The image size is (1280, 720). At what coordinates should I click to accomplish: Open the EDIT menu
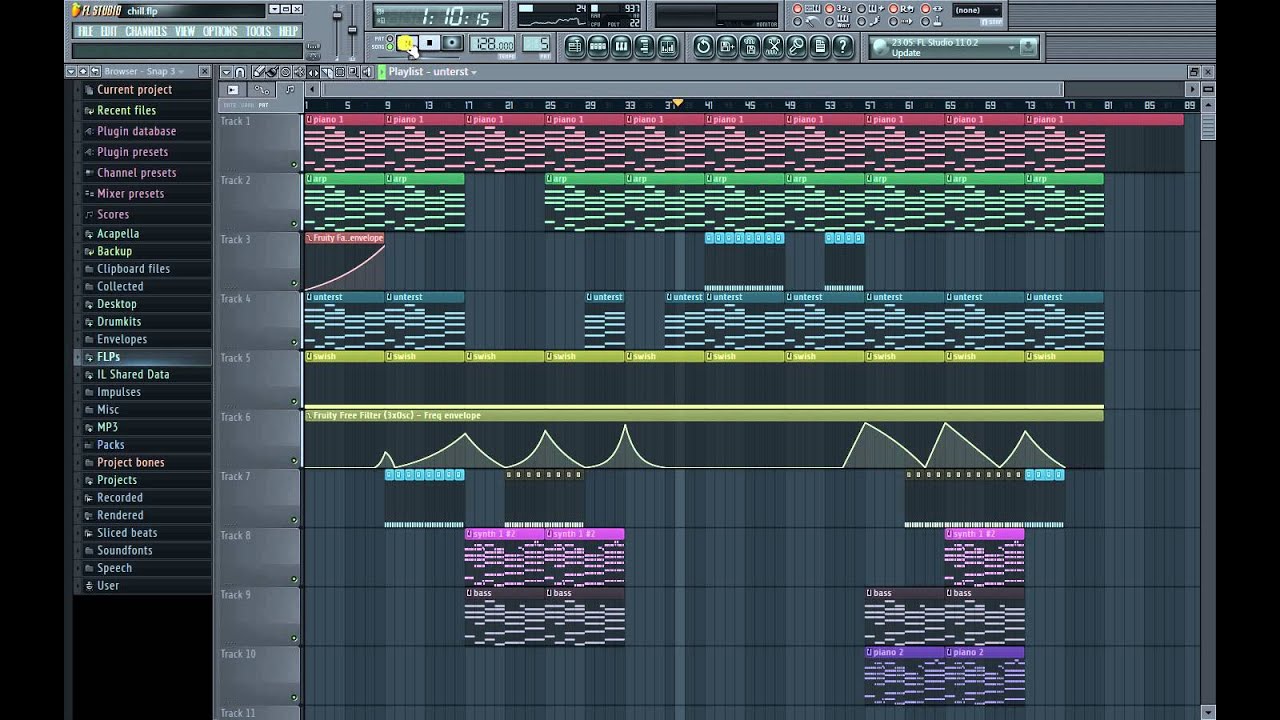click(108, 31)
